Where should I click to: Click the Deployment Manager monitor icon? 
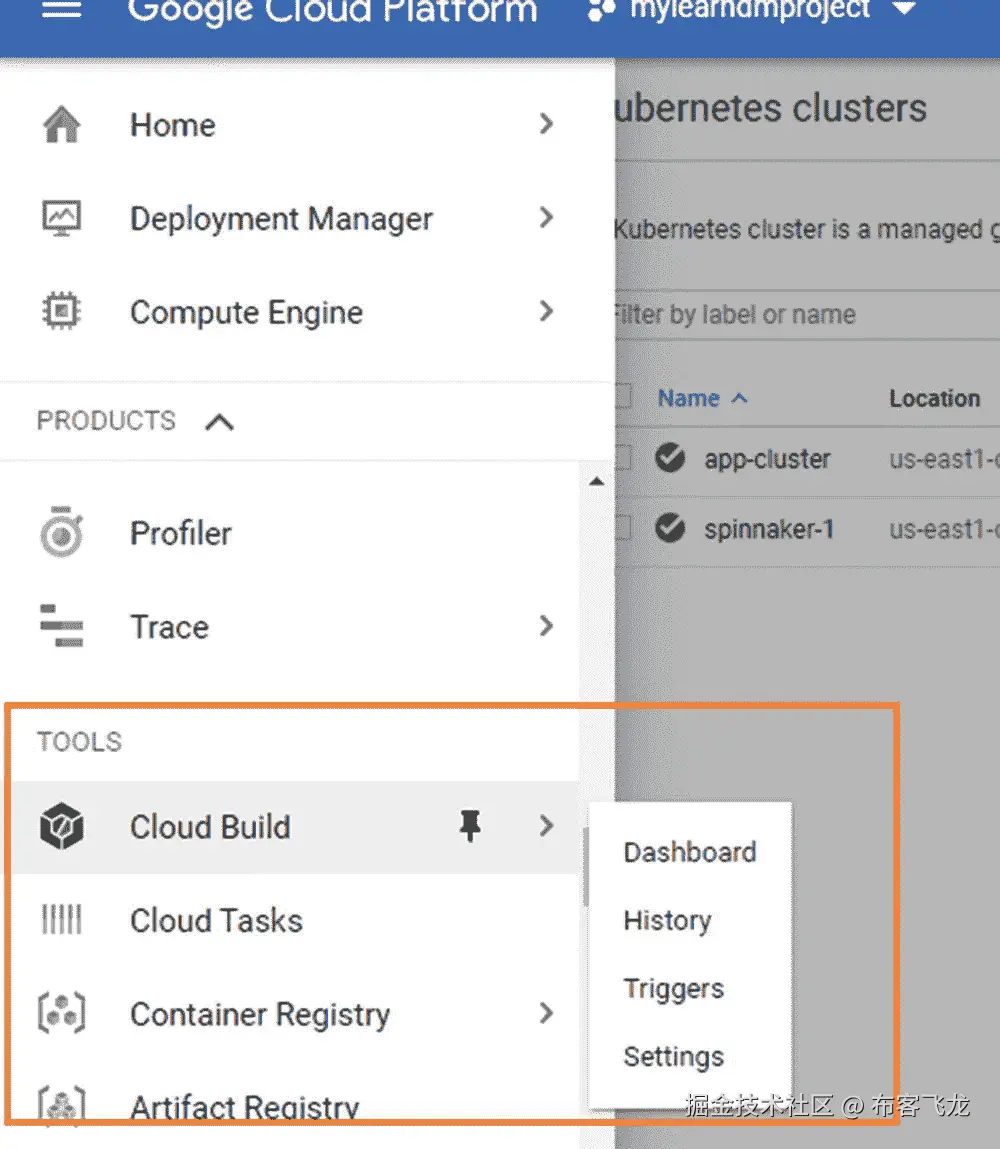tap(62, 218)
